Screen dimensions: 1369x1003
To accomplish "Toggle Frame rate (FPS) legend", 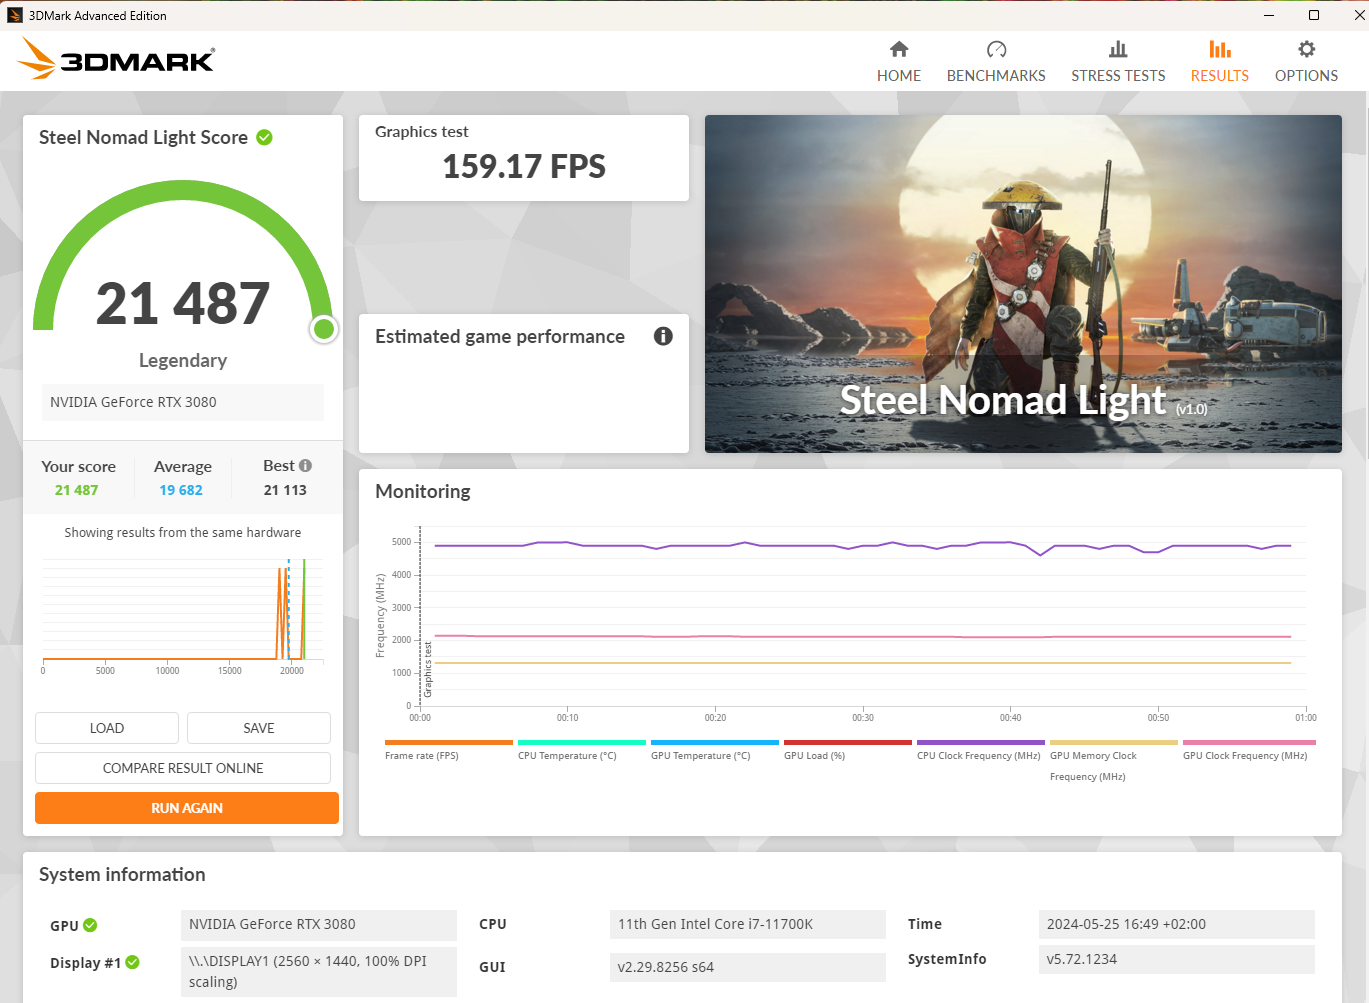I will [448, 750].
